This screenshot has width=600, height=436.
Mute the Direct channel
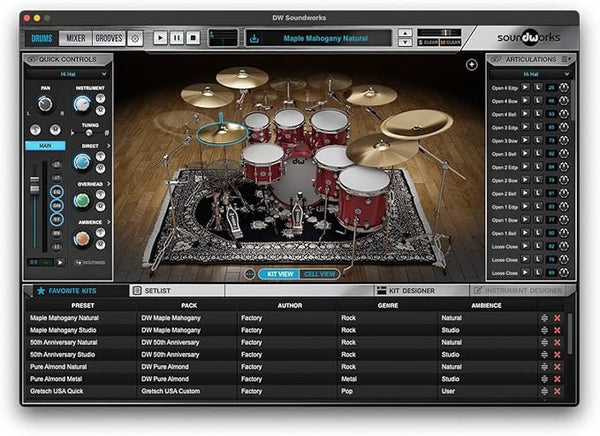(x=100, y=168)
